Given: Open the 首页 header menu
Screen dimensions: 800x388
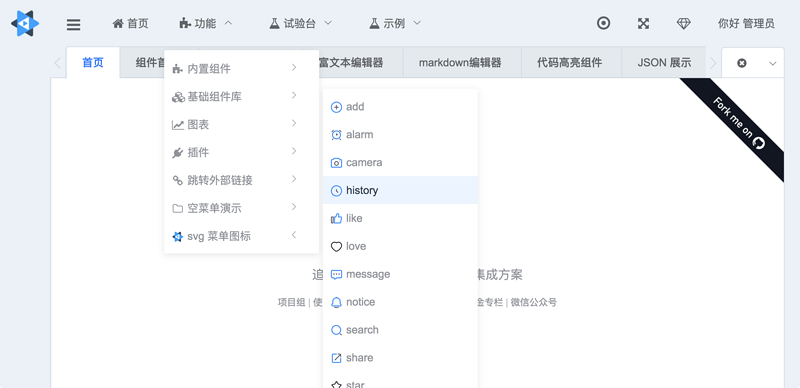Looking at the screenshot, I should point(131,23).
